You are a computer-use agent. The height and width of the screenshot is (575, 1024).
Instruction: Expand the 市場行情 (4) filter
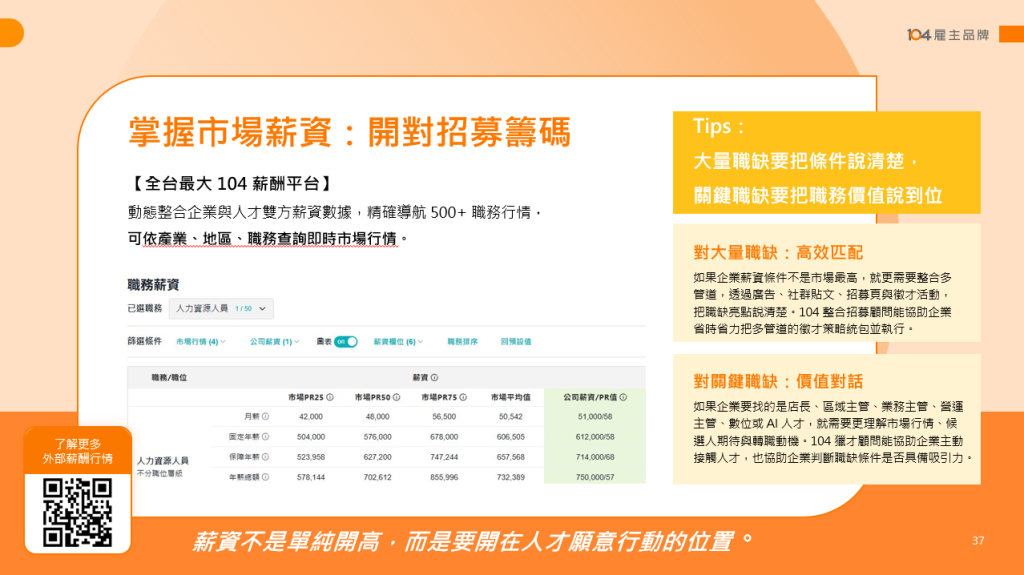tap(200, 342)
